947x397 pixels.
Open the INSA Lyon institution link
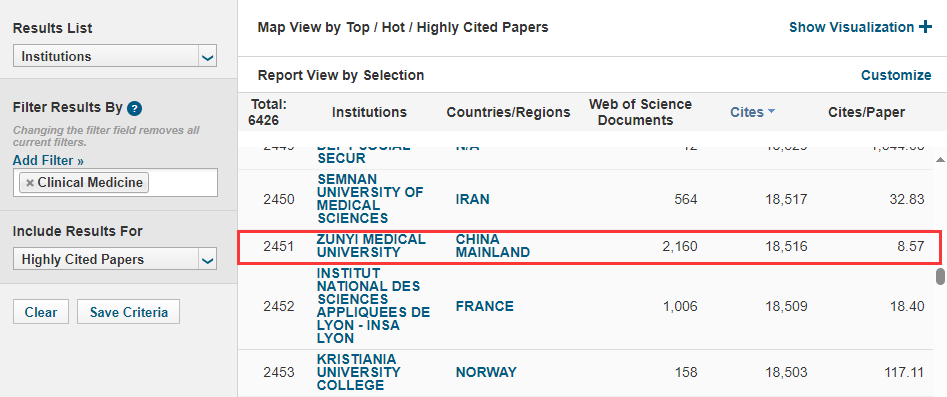click(373, 306)
